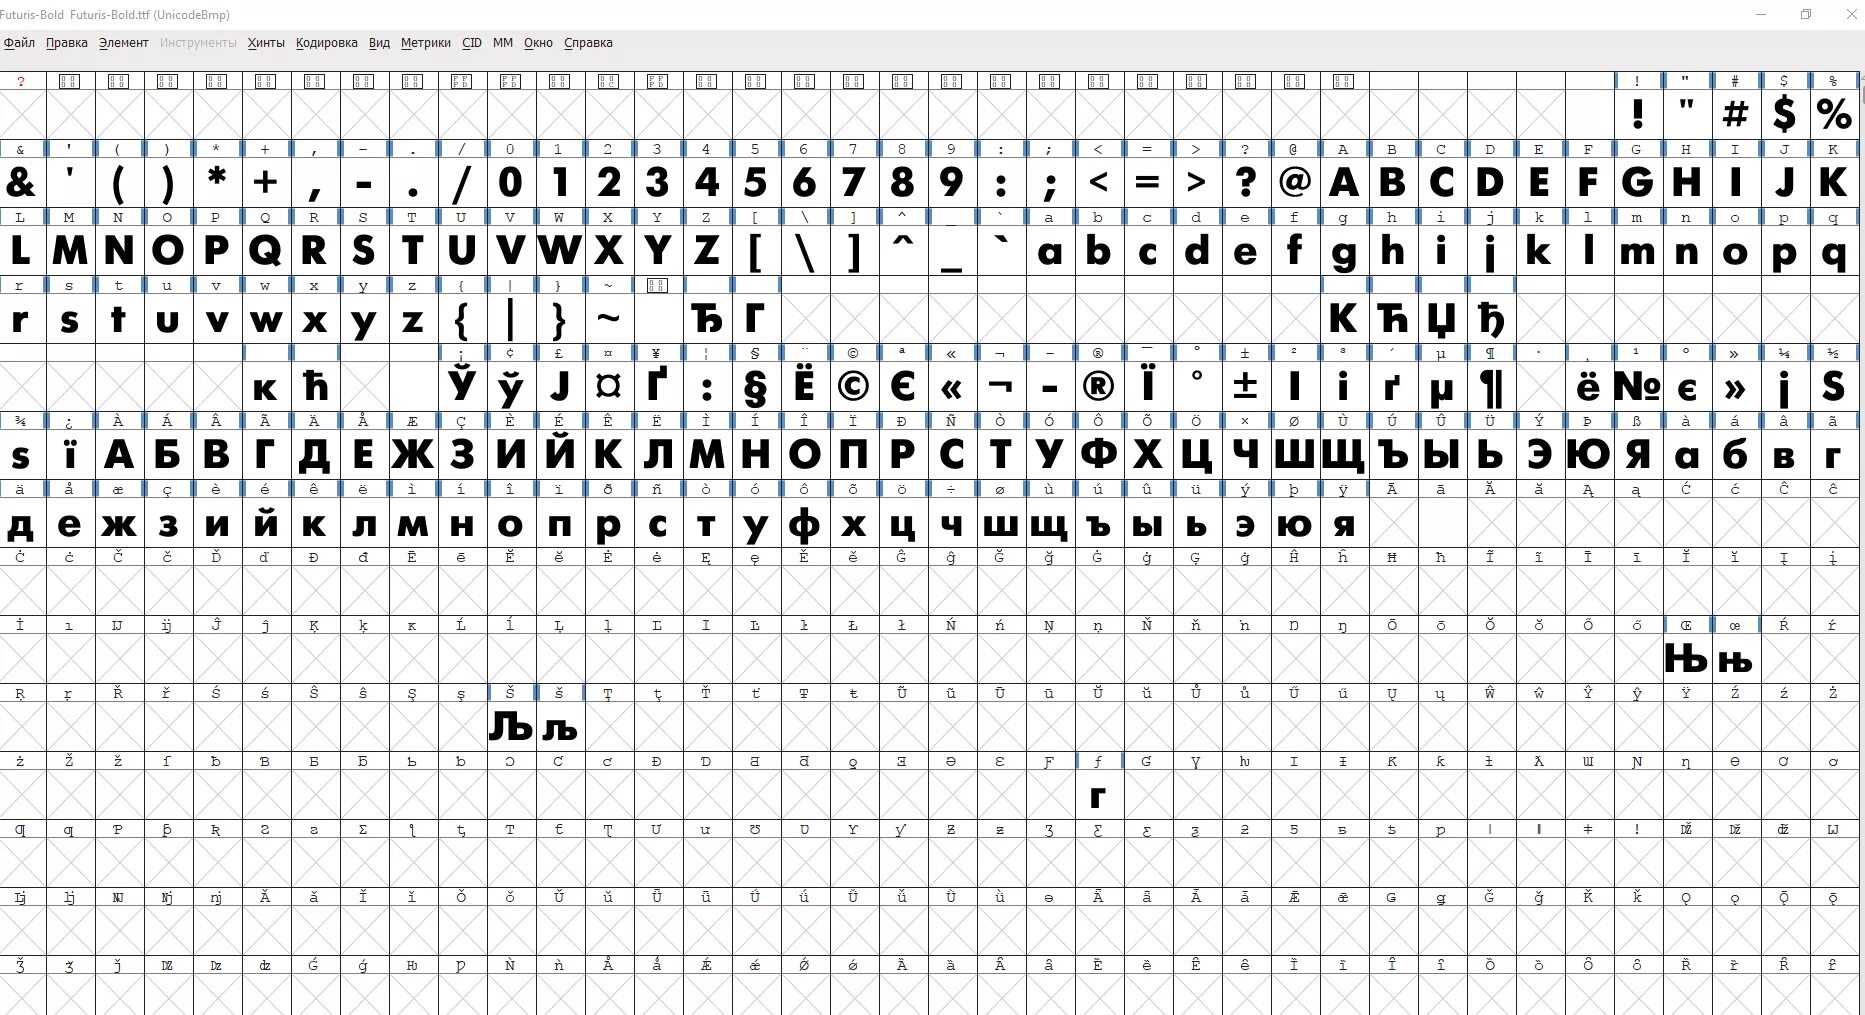
Task: Select the digit 8 glyph cell
Action: coord(903,182)
